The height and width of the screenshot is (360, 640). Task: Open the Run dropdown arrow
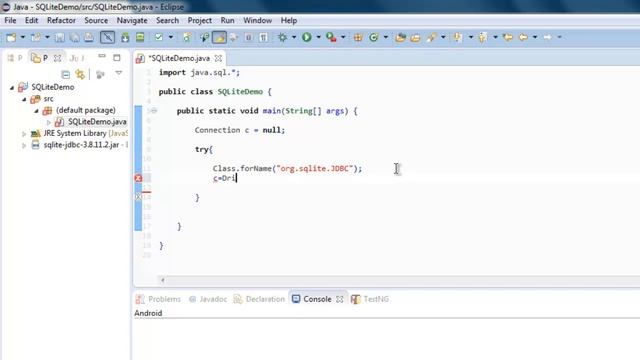(x=318, y=38)
